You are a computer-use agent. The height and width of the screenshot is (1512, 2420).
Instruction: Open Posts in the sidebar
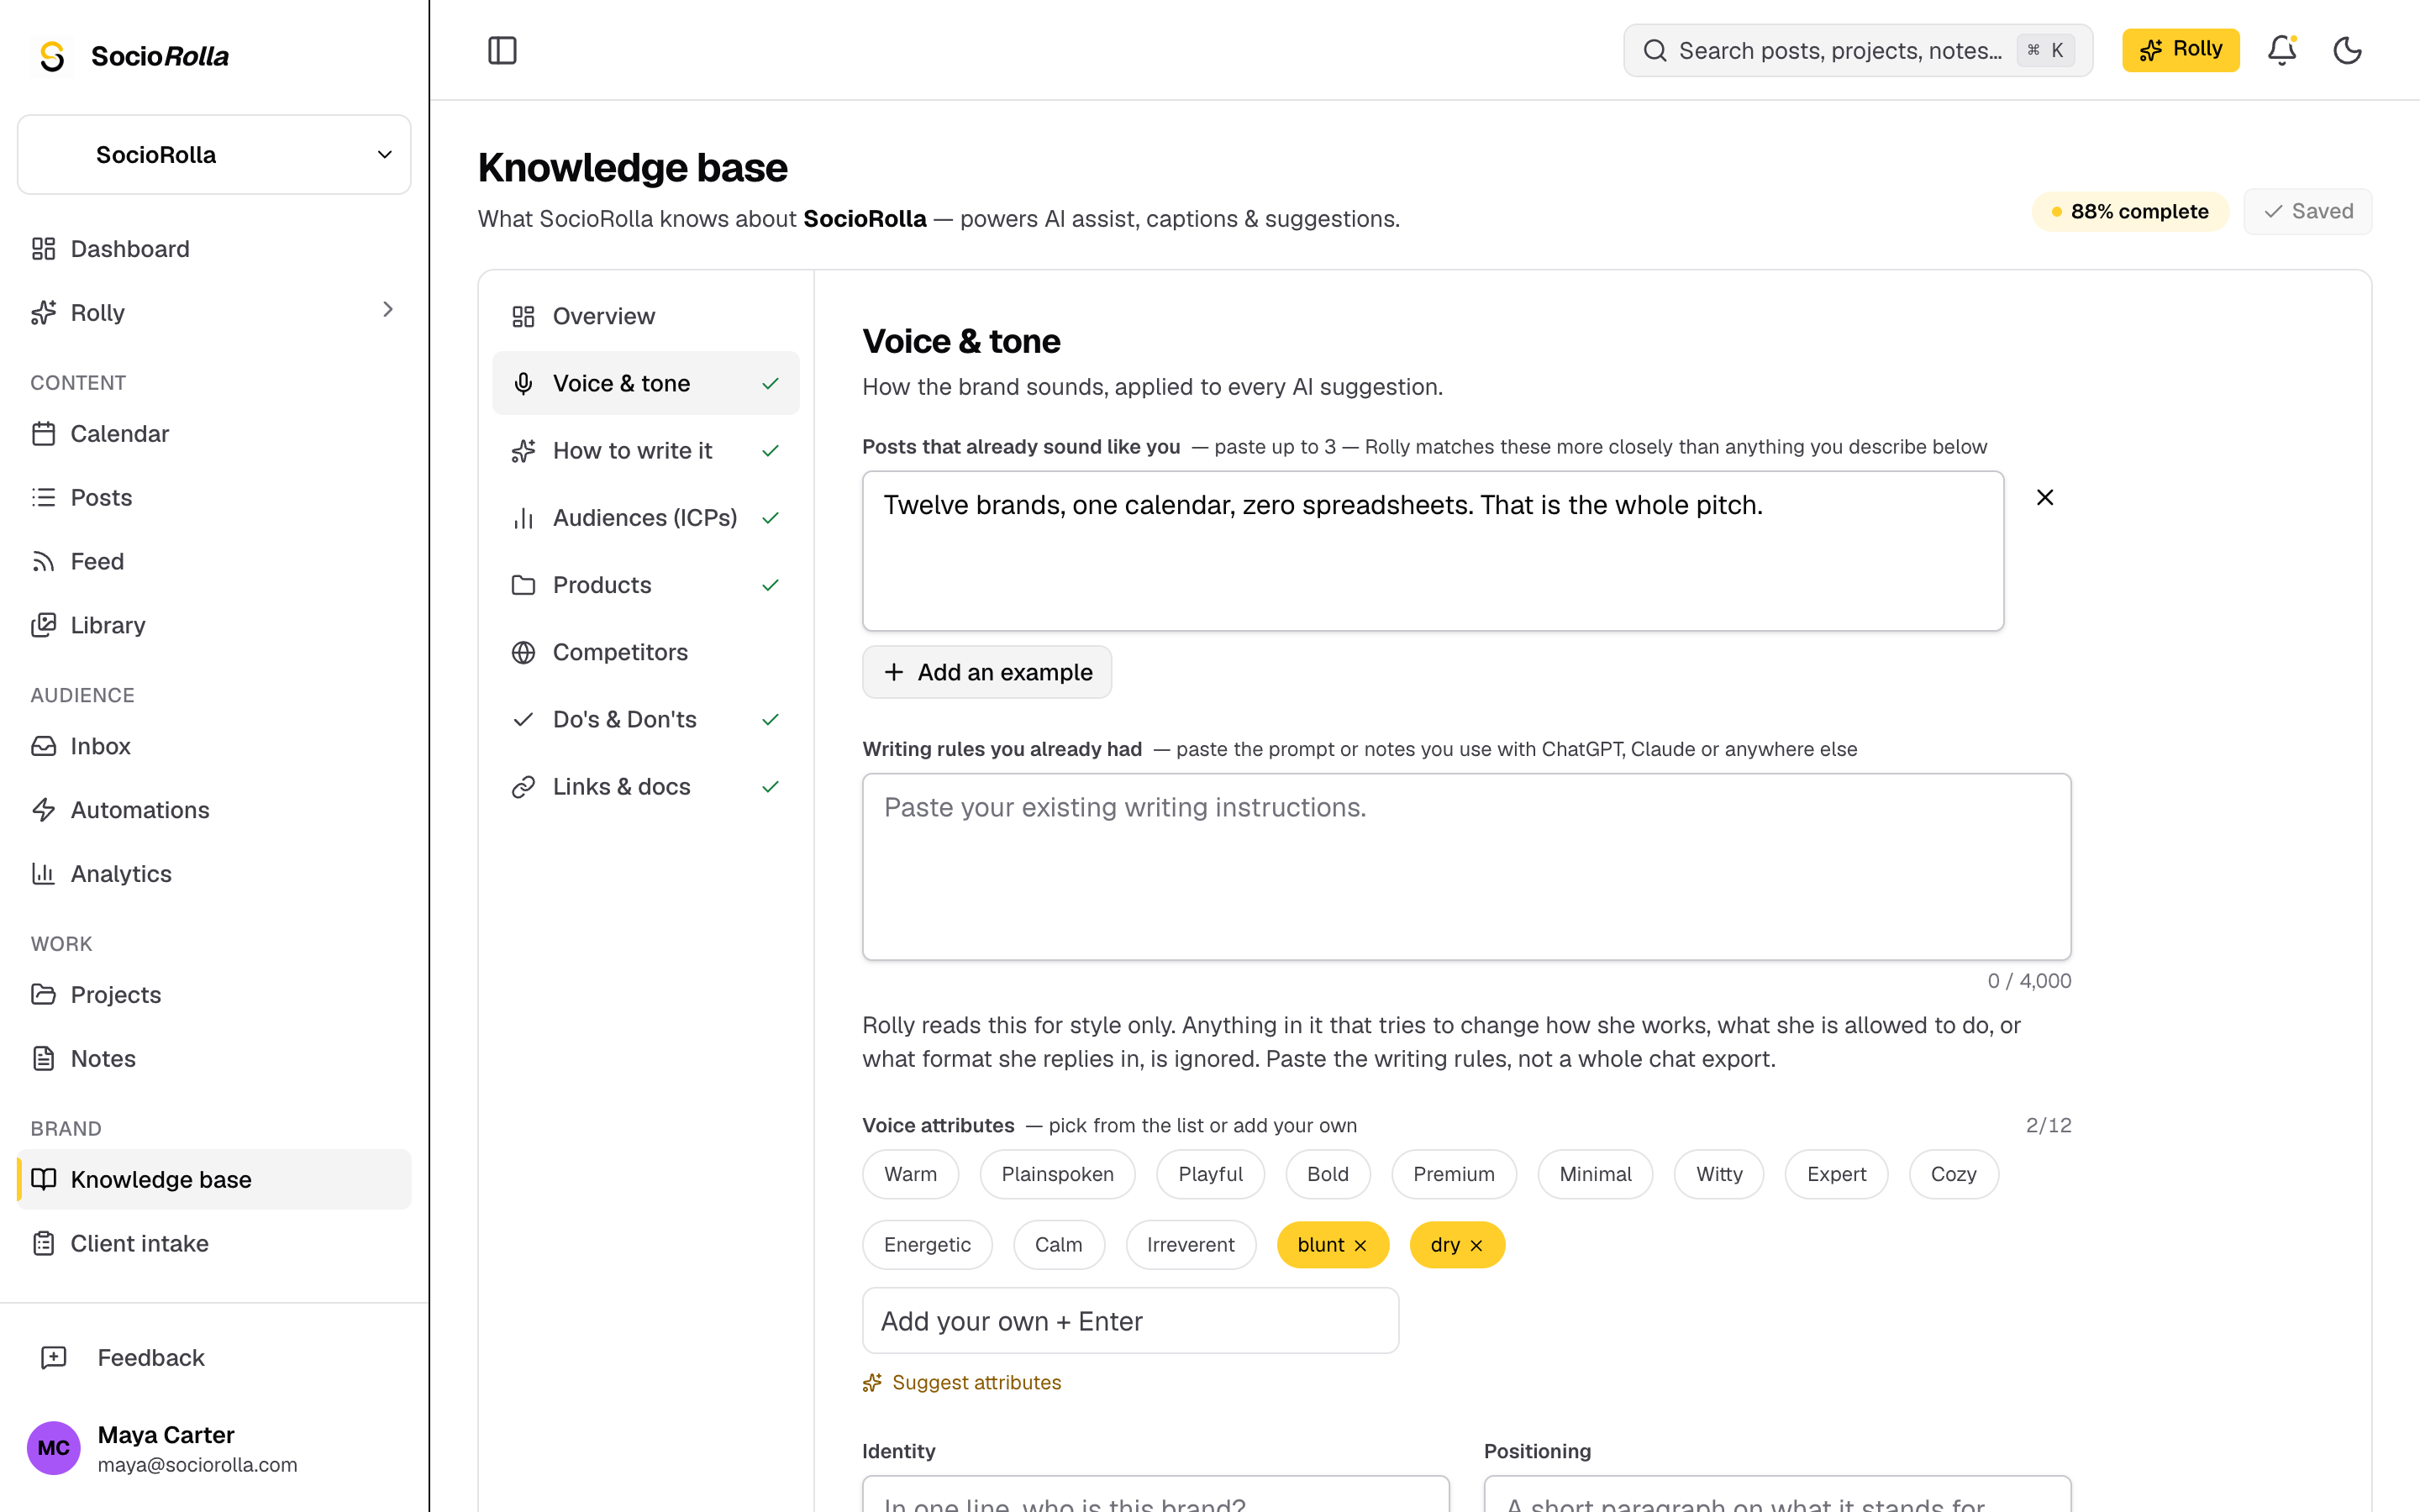point(214,497)
